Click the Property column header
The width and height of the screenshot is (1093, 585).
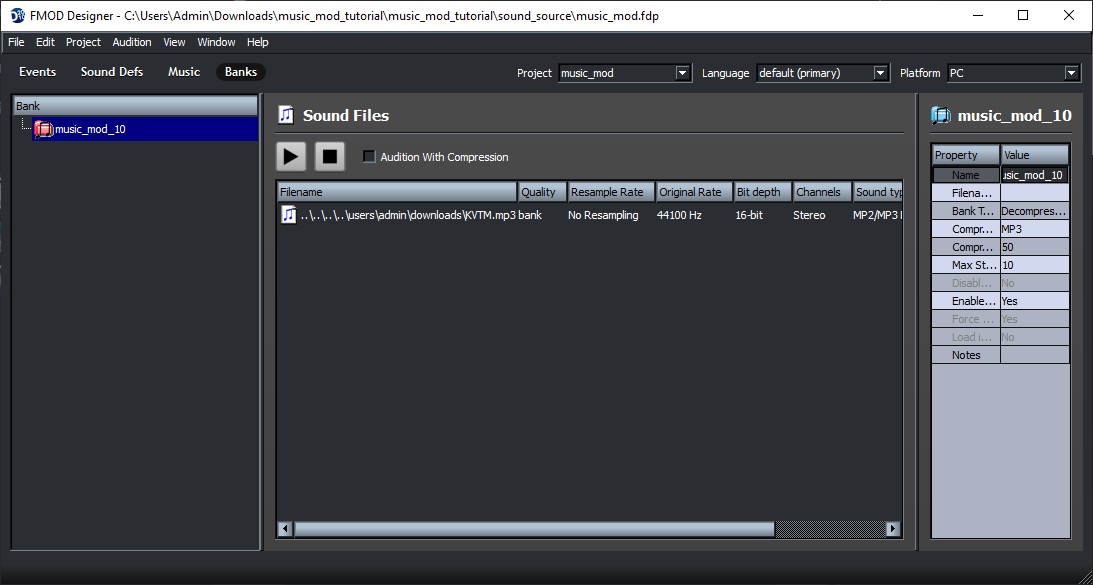965,155
